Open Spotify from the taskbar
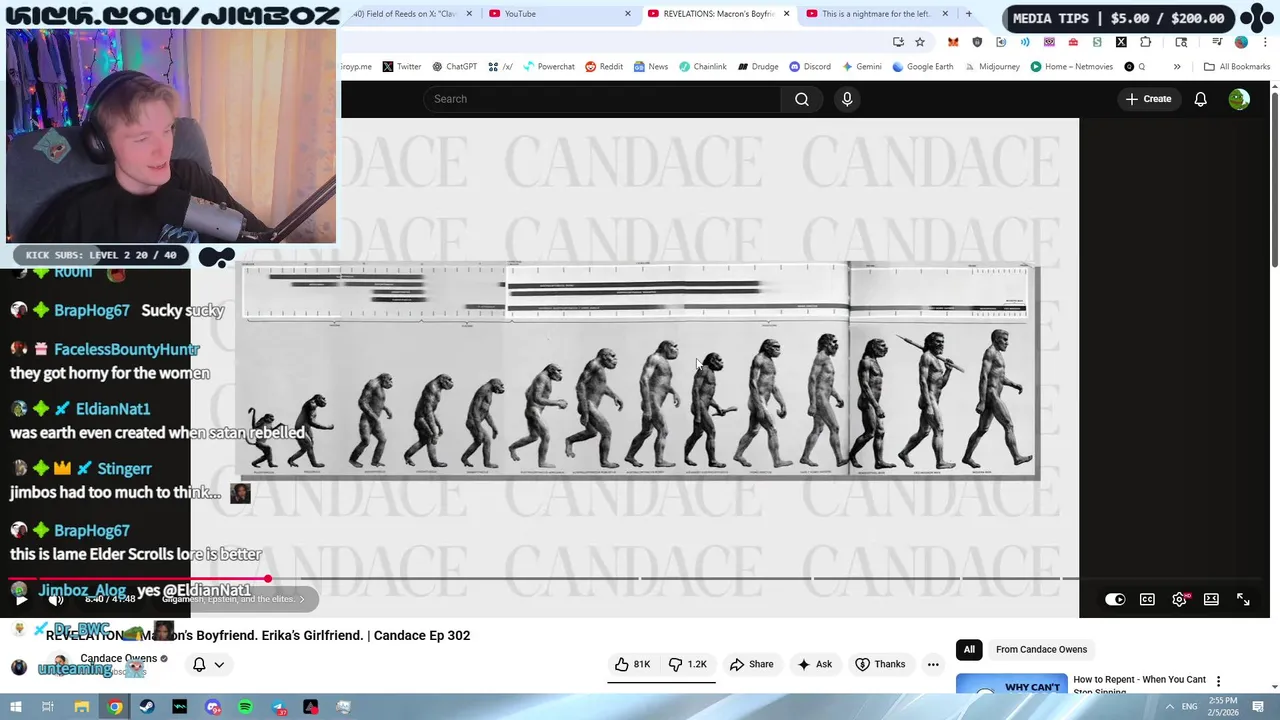The height and width of the screenshot is (720, 1280). [245, 707]
